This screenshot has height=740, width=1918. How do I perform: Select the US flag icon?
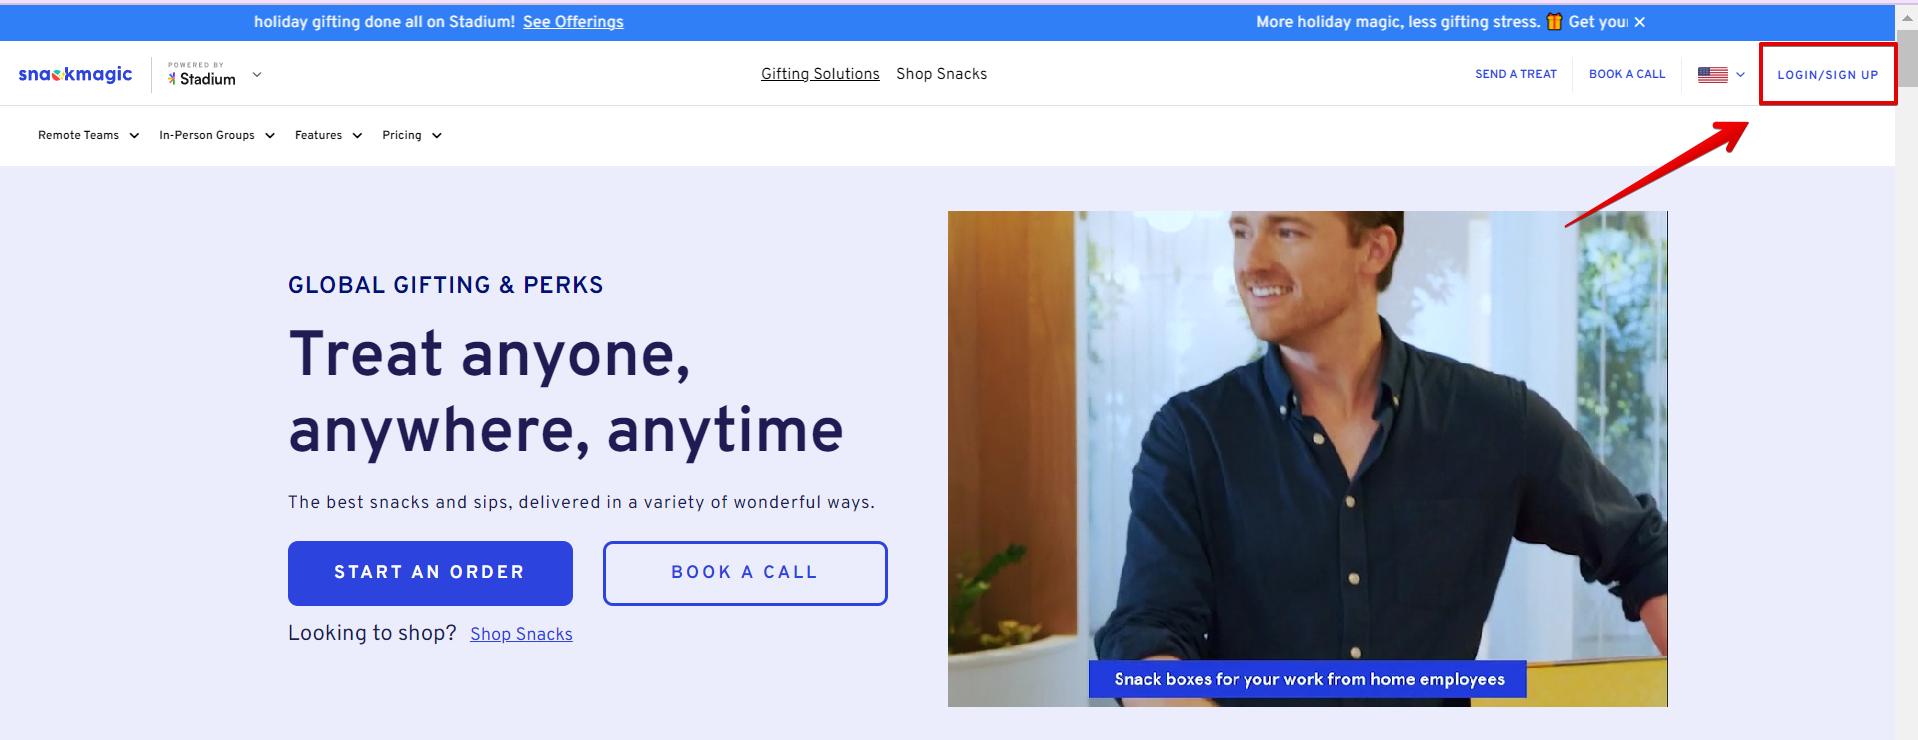tap(1712, 74)
